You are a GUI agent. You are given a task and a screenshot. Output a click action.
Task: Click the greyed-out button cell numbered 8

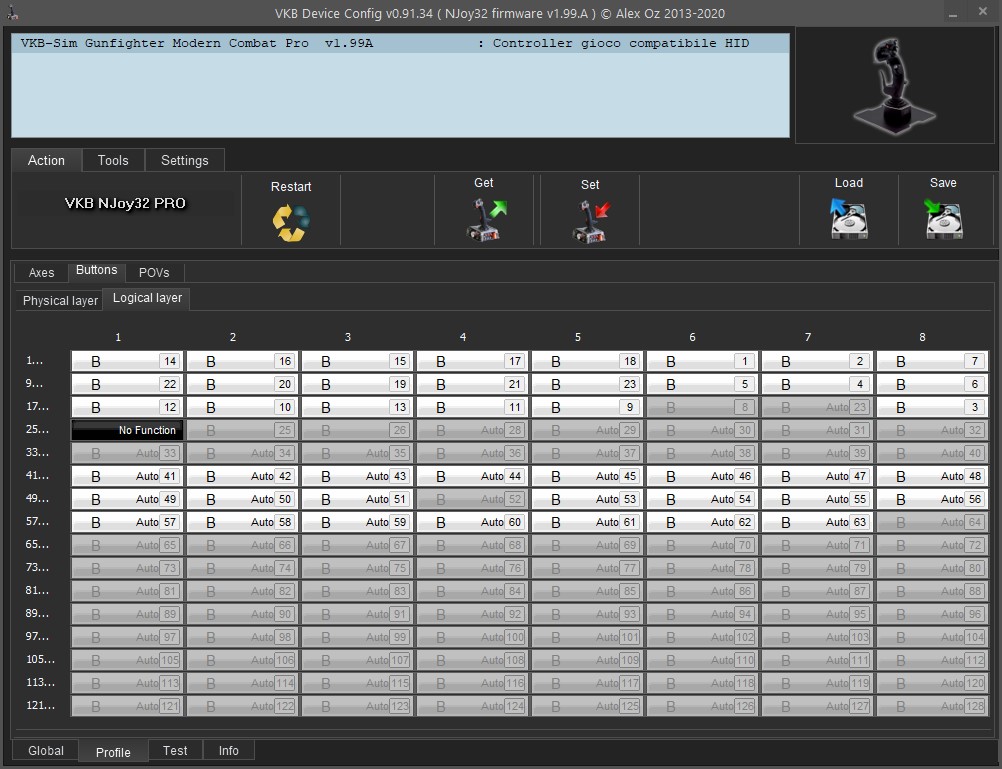702,407
